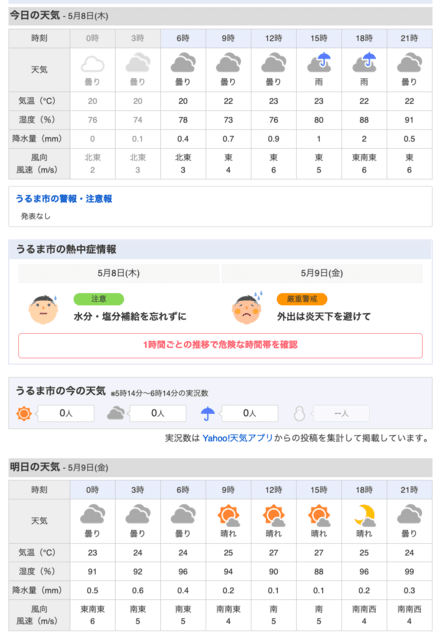Click the green 注意 warning badge
The height and width of the screenshot is (640, 441).
(98, 299)
